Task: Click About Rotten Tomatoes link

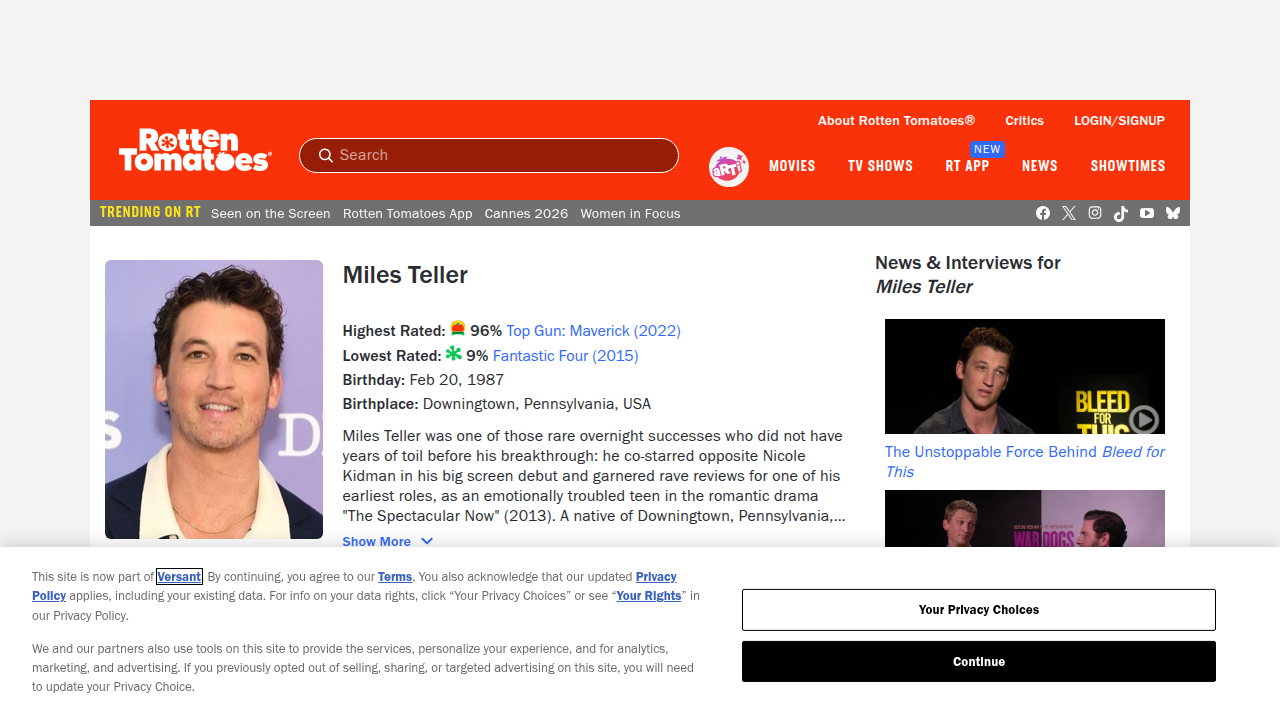Action: pyautogui.click(x=896, y=120)
